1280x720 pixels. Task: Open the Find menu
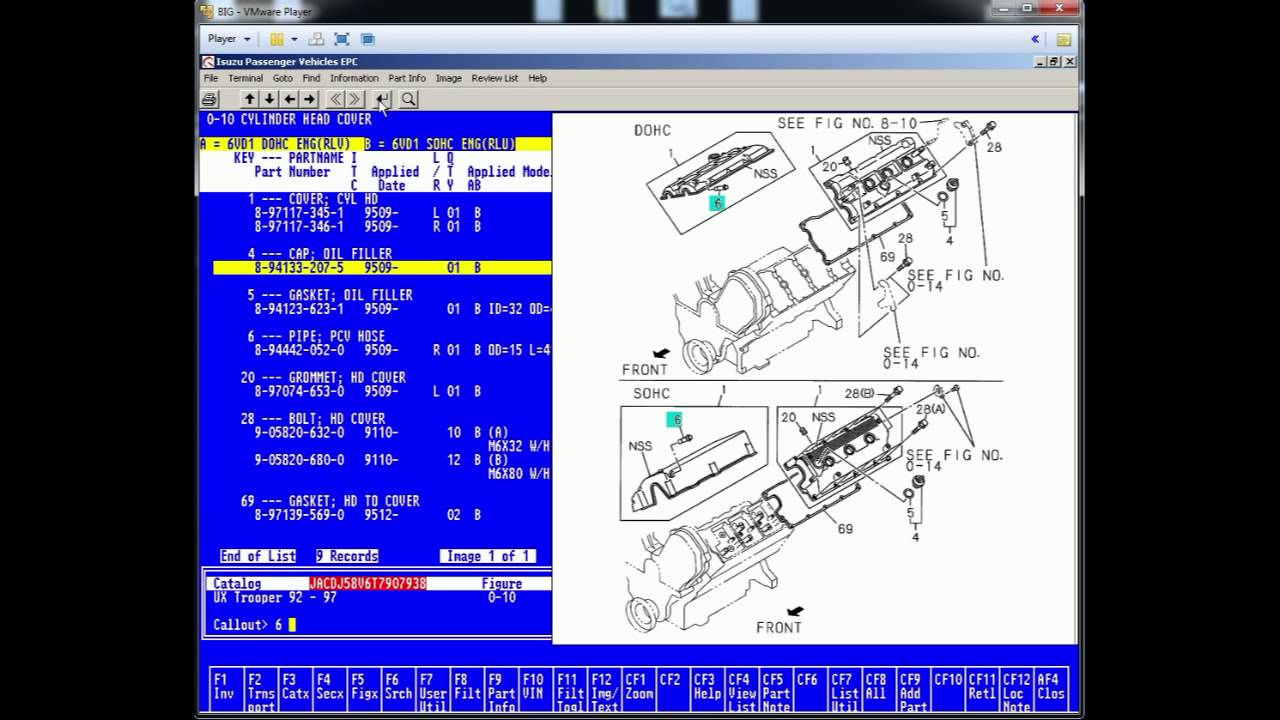click(311, 78)
